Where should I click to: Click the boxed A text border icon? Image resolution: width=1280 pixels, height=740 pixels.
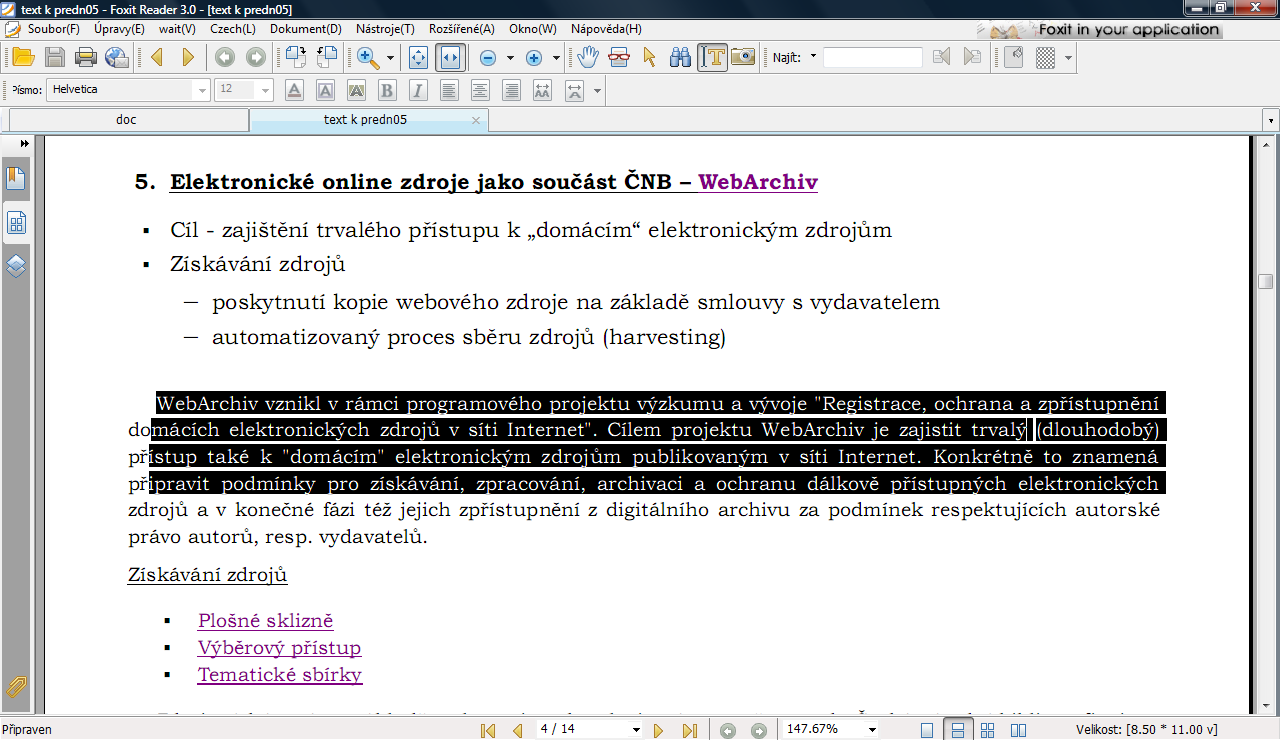pyautogui.click(x=325, y=90)
